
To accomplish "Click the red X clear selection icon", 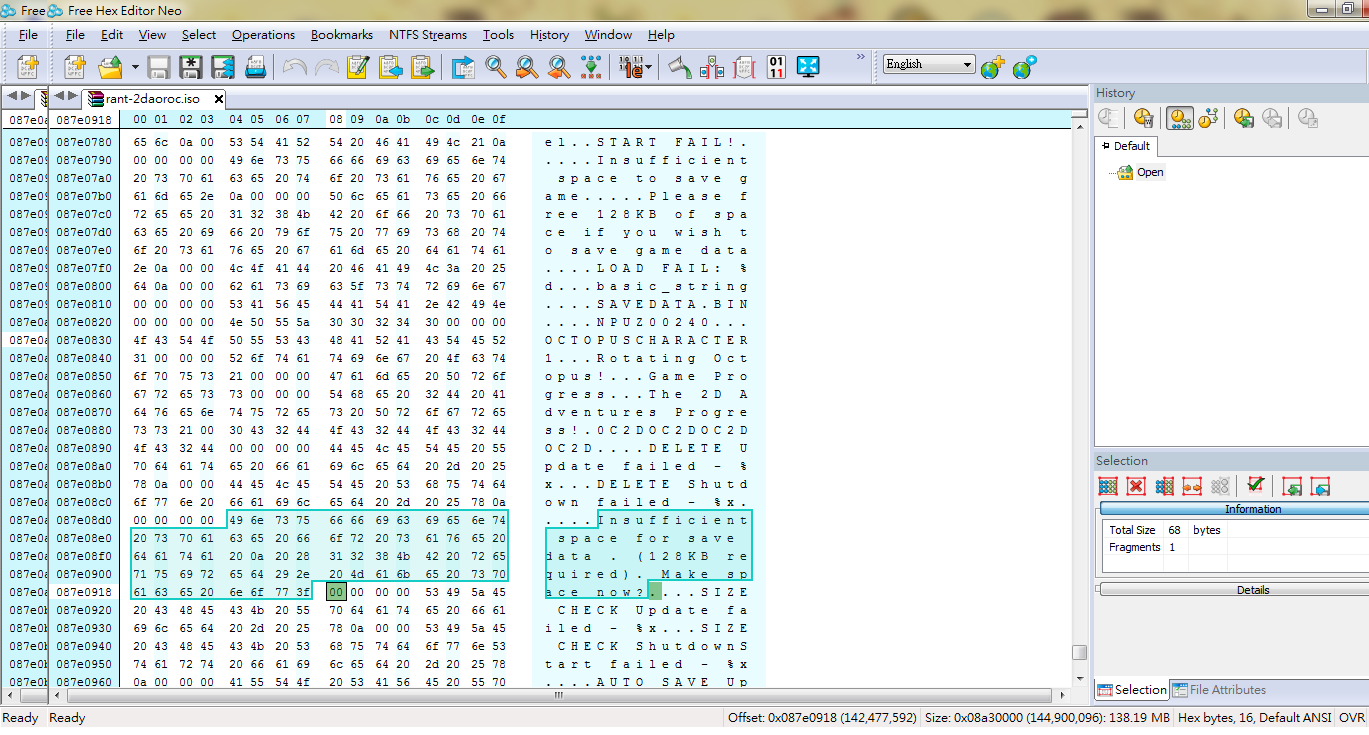I will coord(1136,486).
